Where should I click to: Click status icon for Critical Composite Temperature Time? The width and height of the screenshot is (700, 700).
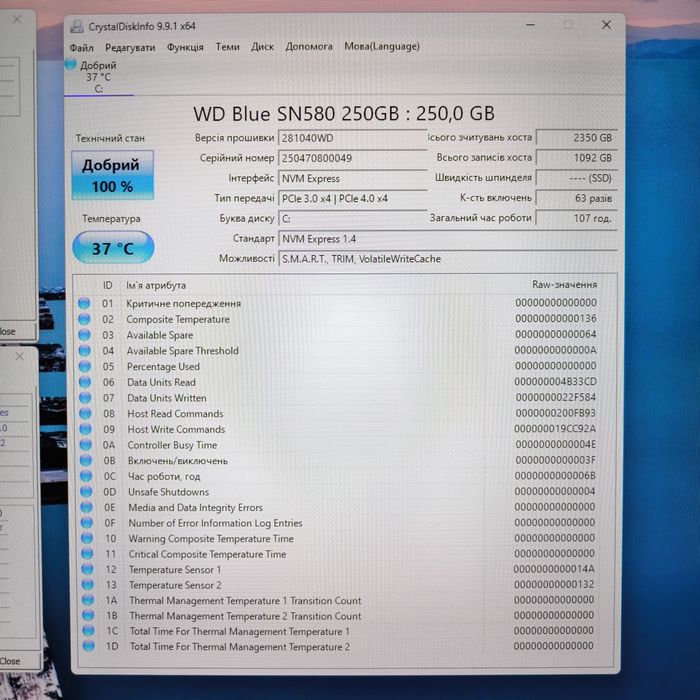(87, 554)
